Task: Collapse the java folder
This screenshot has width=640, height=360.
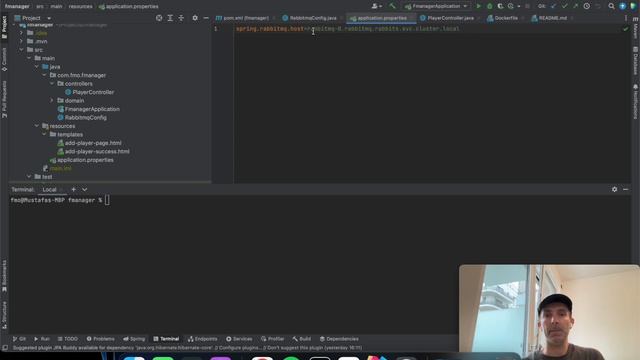Action: (37, 67)
